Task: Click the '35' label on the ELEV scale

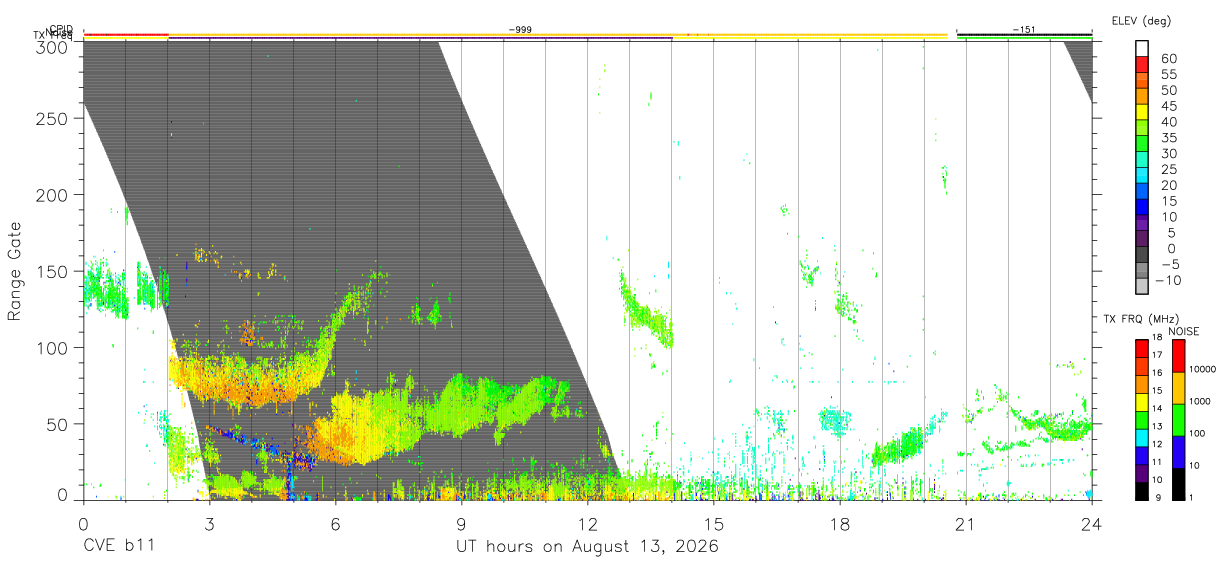Action: click(1168, 138)
